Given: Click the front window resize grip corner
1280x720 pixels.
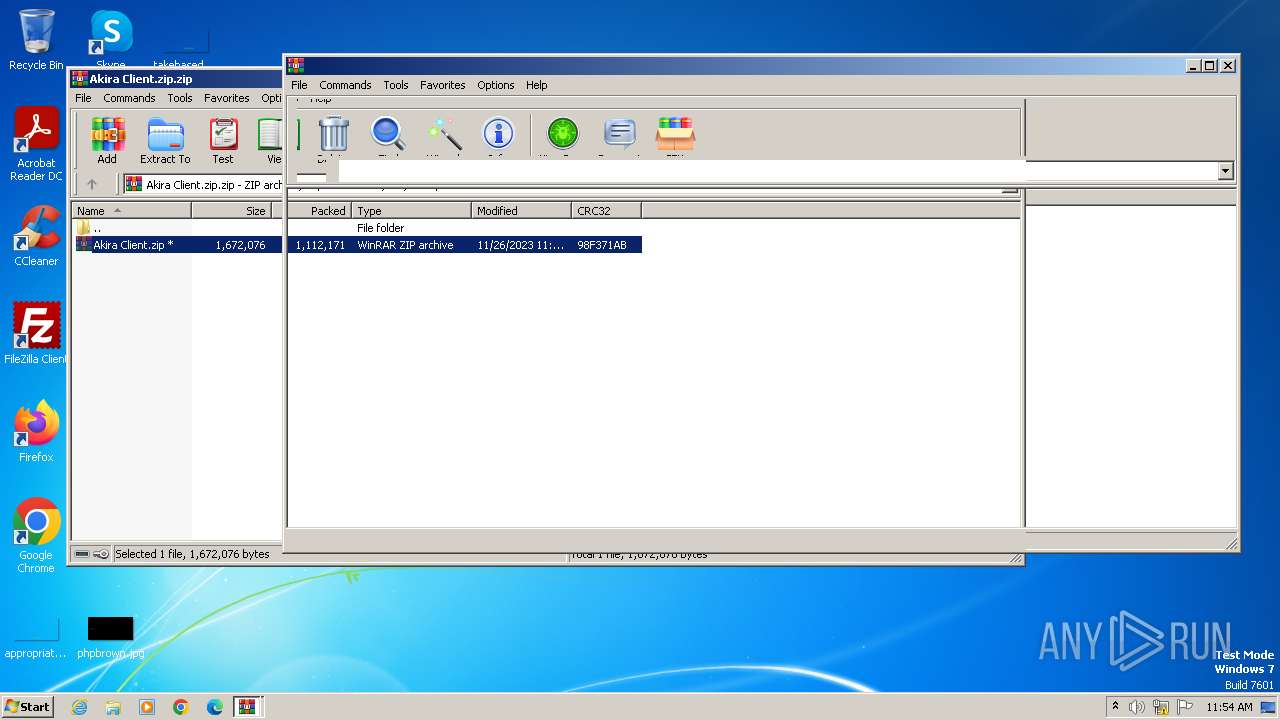Looking at the screenshot, I should pyautogui.click(x=1232, y=544).
